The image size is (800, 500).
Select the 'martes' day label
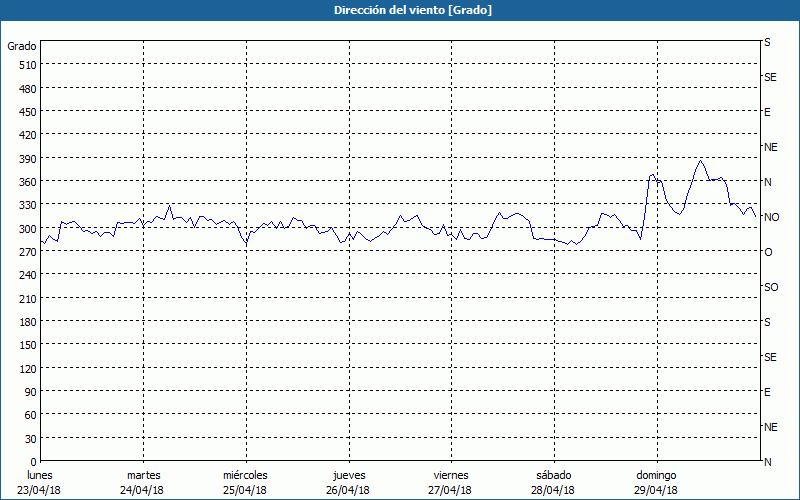(x=143, y=475)
